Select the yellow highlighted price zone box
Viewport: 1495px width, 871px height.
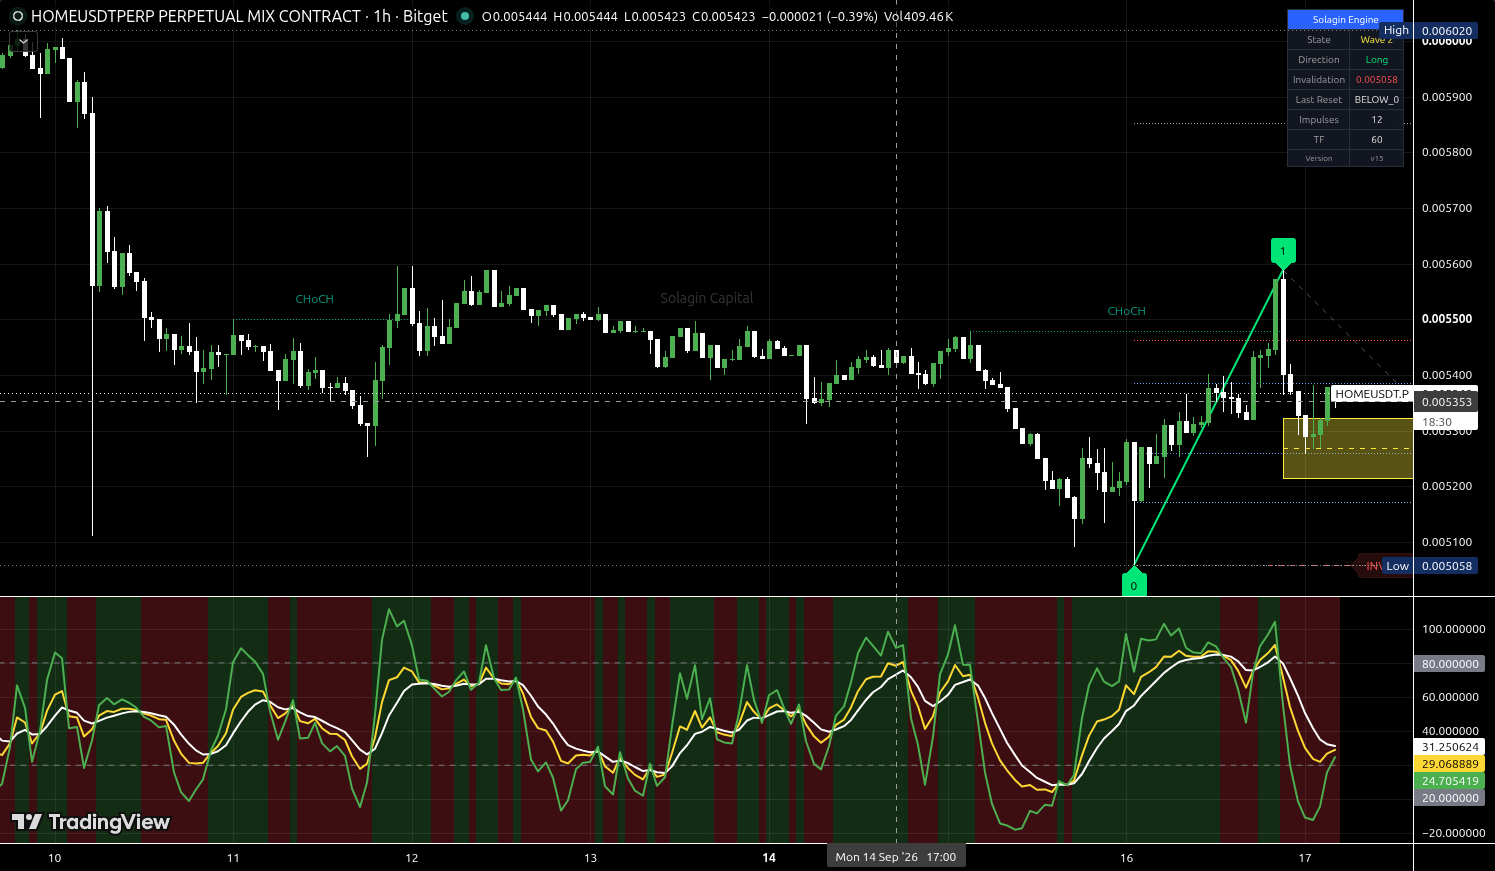(1348, 448)
